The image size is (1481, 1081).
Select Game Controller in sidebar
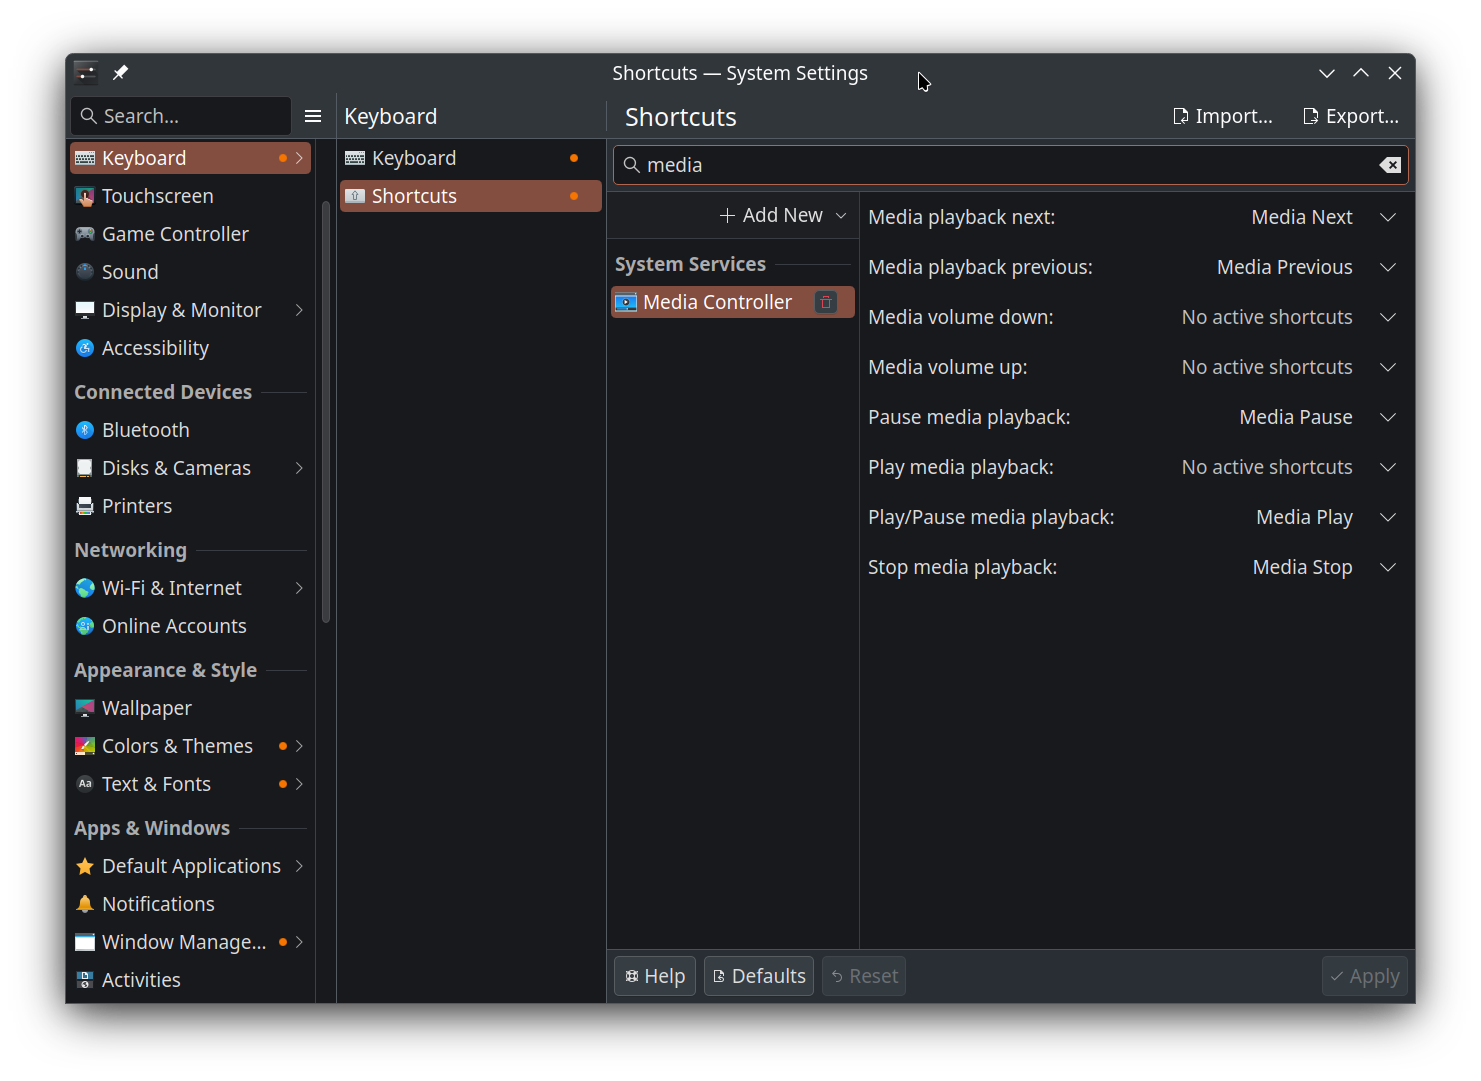(x=175, y=234)
